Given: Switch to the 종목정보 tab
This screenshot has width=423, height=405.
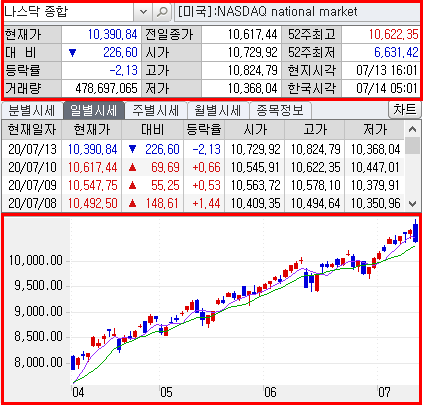Looking at the screenshot, I should [280, 111].
